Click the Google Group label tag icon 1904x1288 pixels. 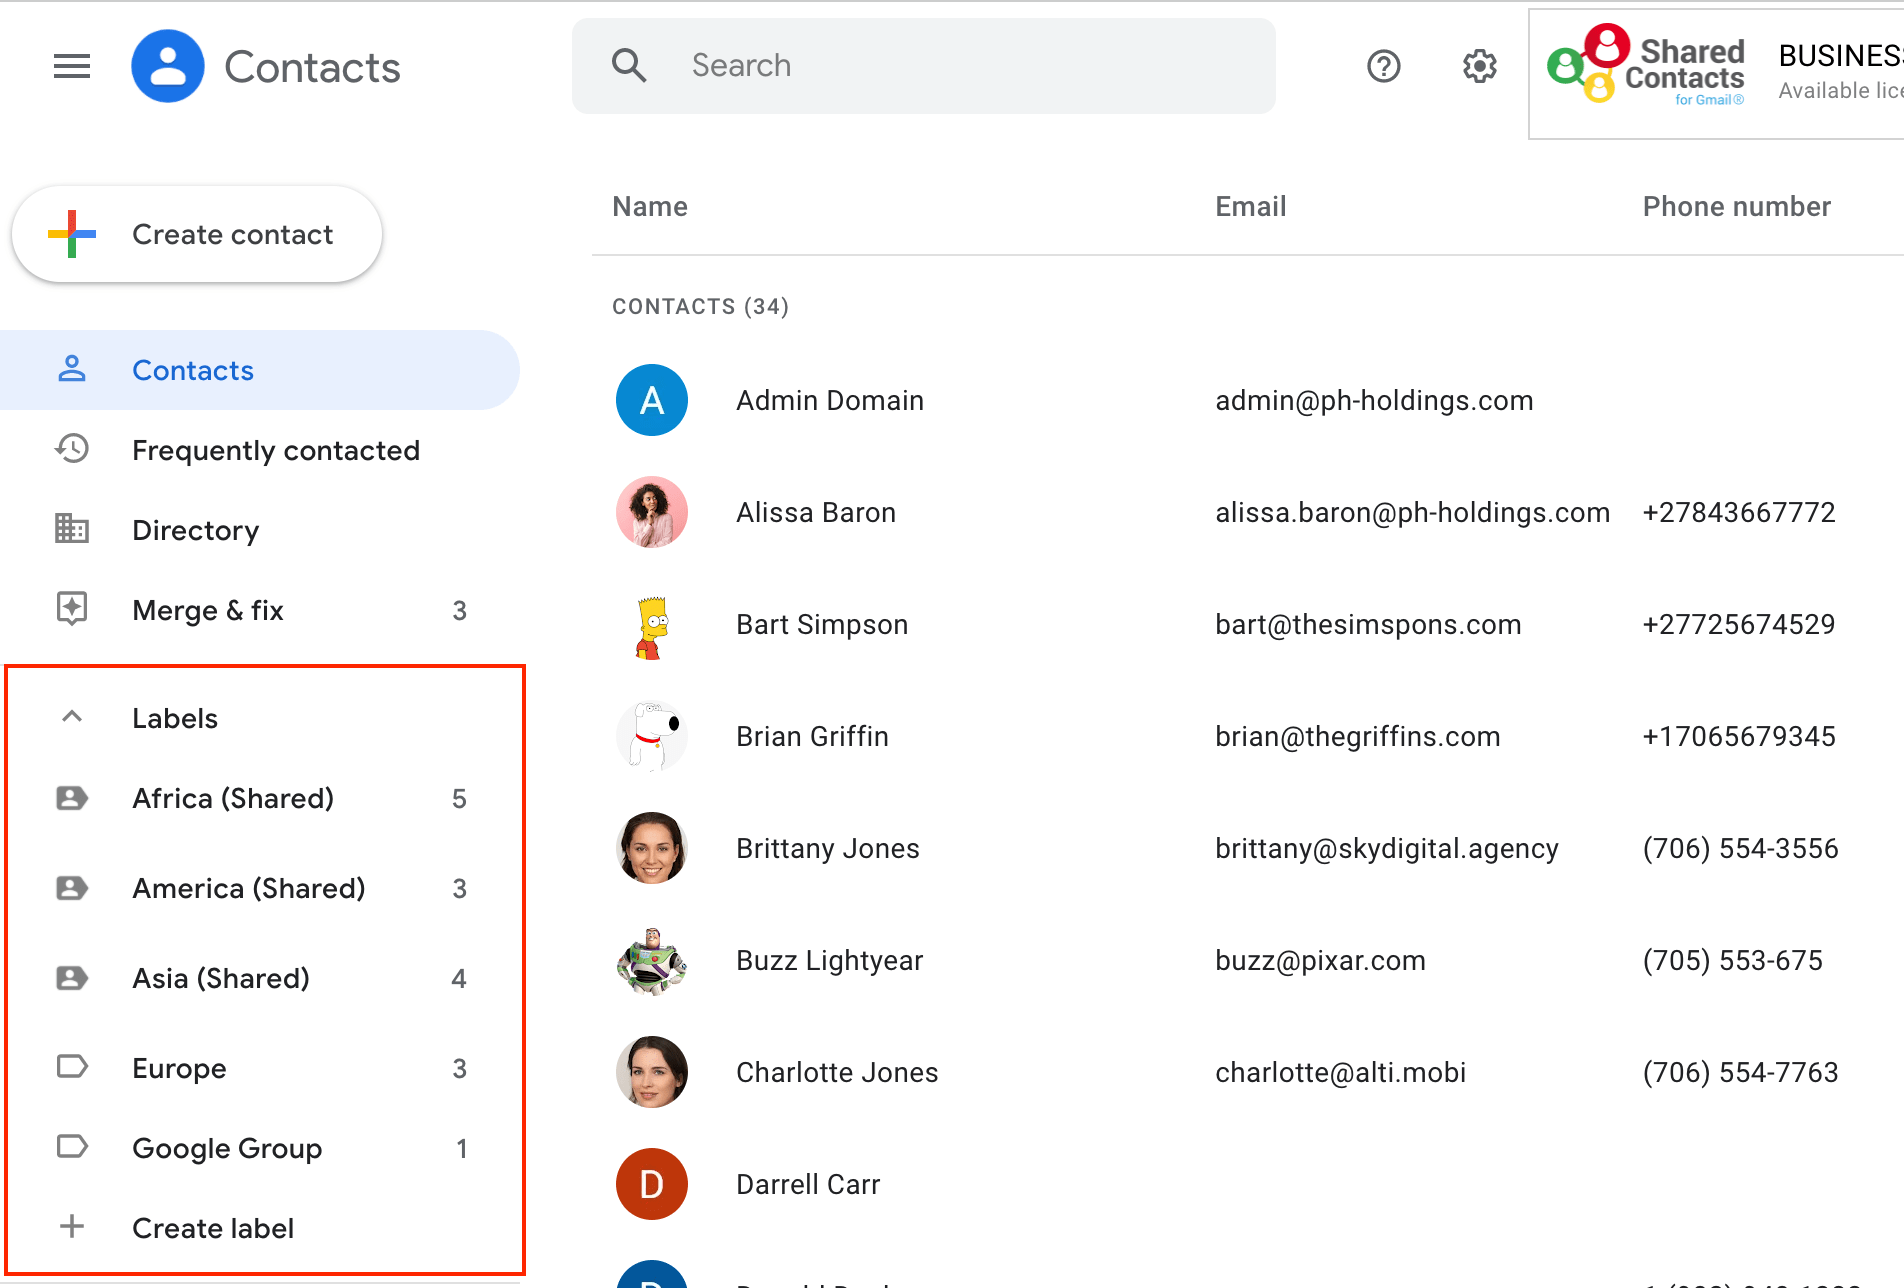[x=72, y=1147]
